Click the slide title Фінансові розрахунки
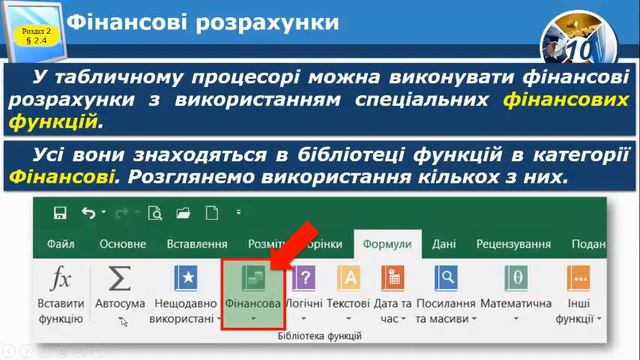 tap(203, 22)
